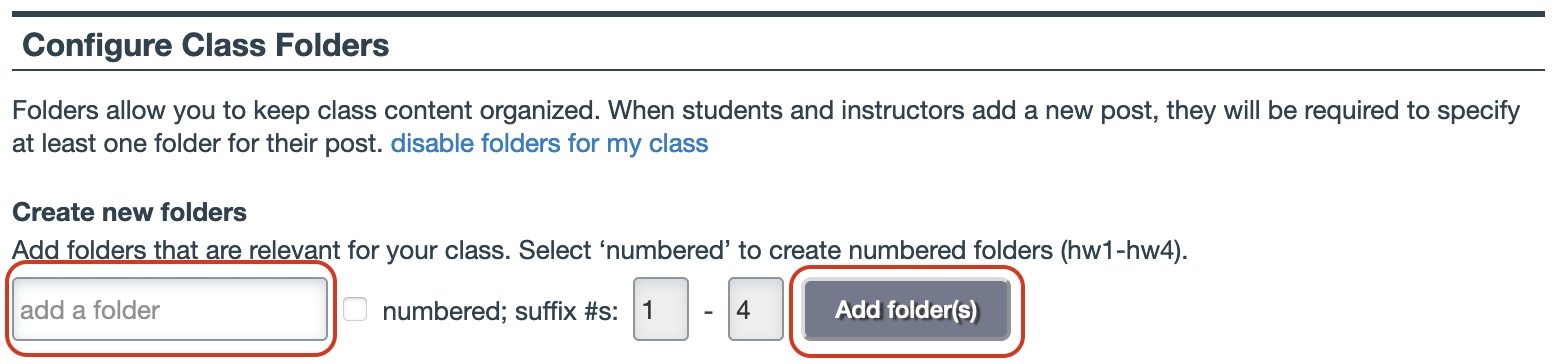The width and height of the screenshot is (1556, 364).
Task: Click the Configure Class Folders heading
Action: [205, 46]
